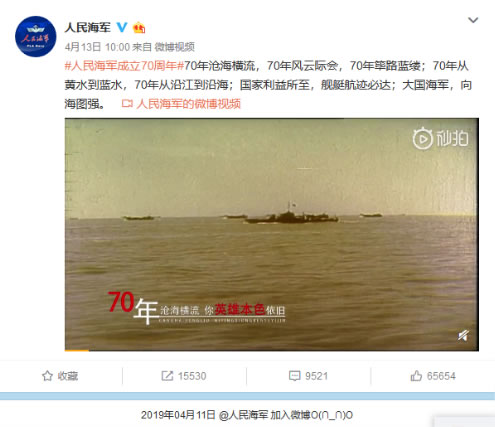Click the 秒拍 watermark logo
495x427 pixels.
coord(440,138)
